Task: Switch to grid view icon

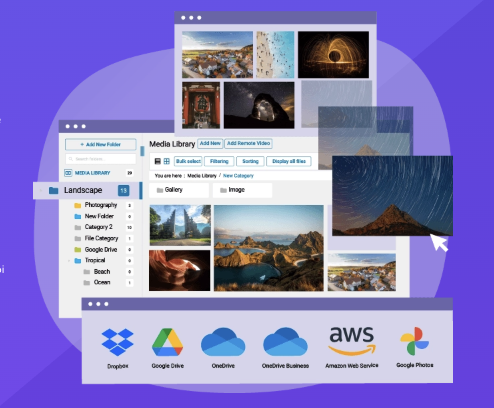Action: [167, 161]
